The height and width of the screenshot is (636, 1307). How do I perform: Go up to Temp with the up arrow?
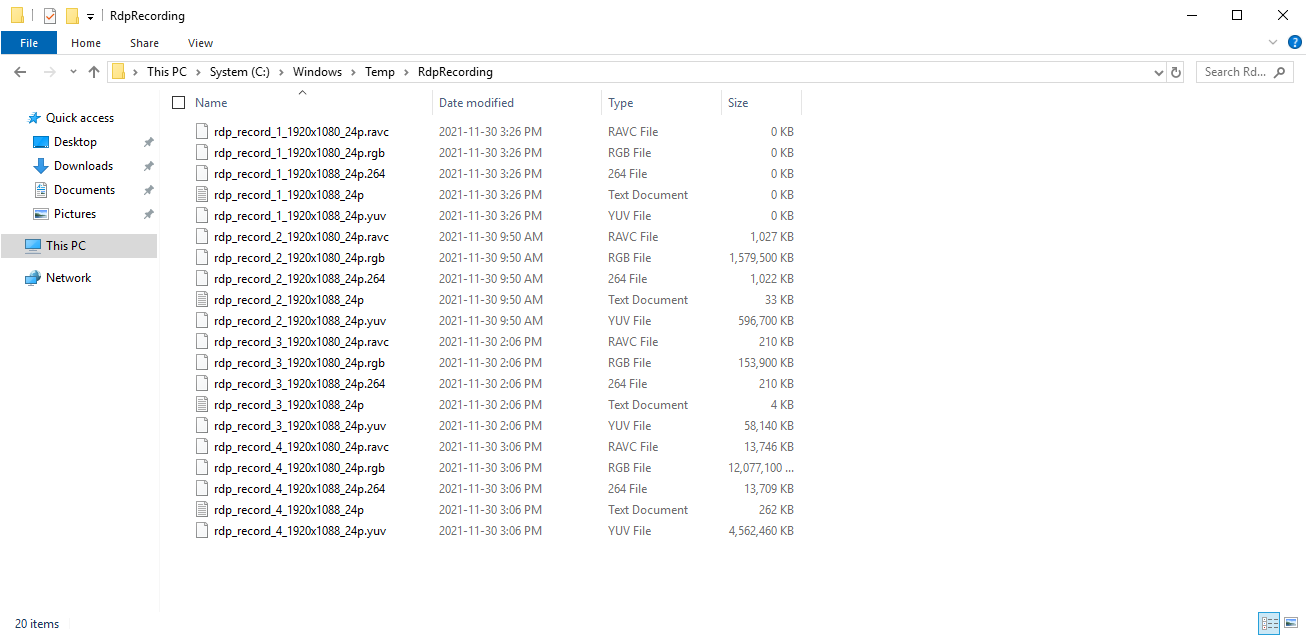click(94, 71)
